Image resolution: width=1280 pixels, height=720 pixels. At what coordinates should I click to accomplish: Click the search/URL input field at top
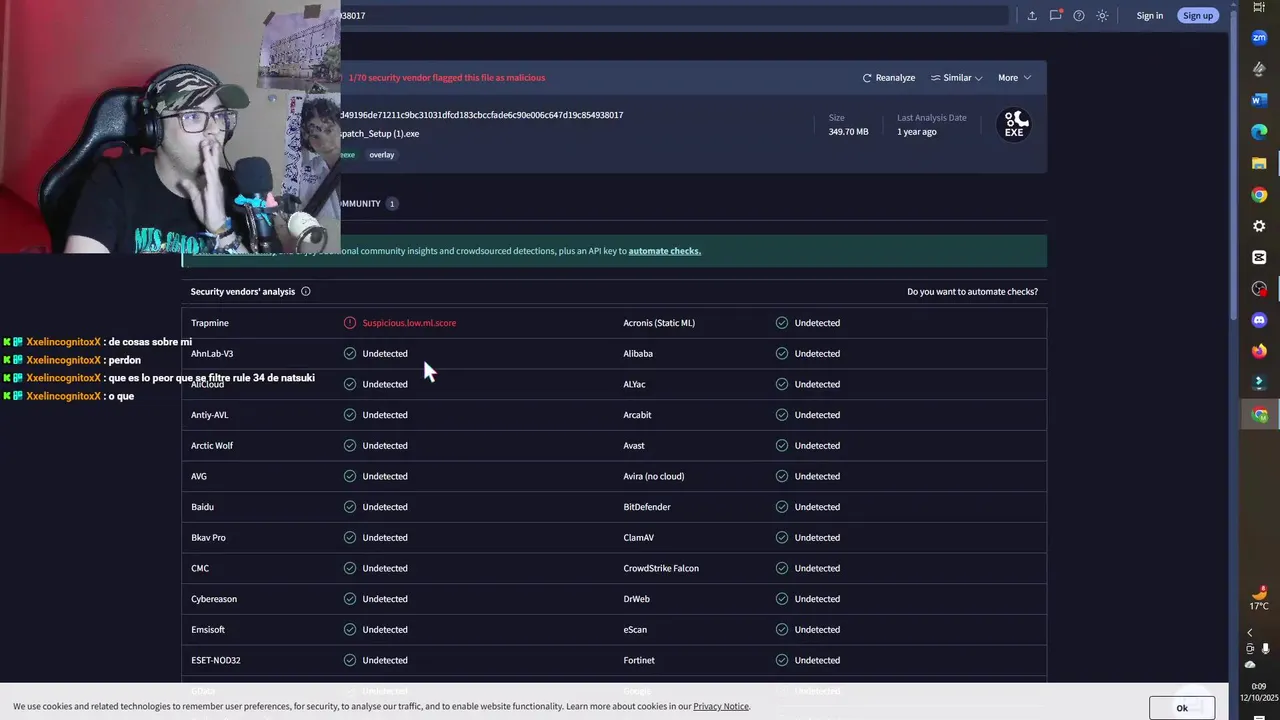(674, 16)
